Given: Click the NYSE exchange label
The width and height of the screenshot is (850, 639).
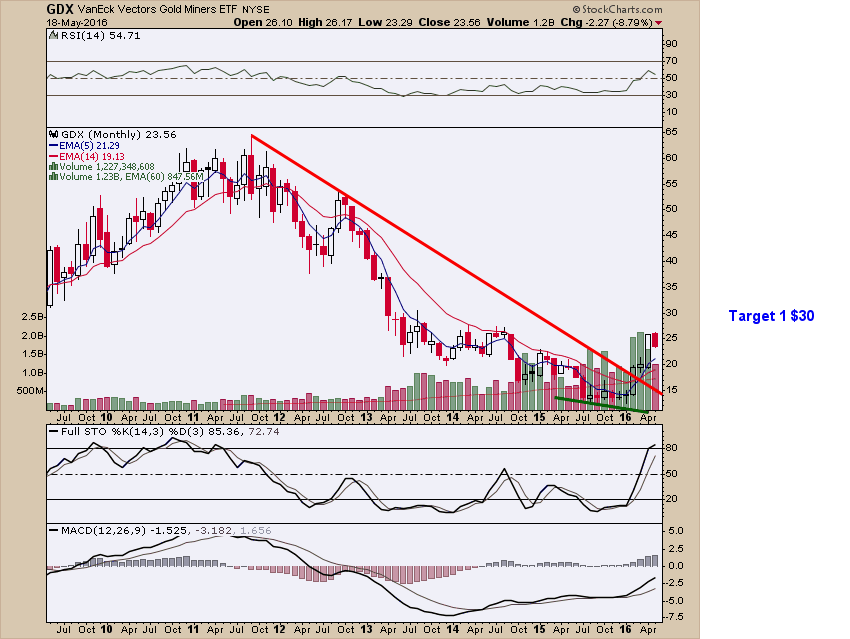Looking at the screenshot, I should [255, 10].
